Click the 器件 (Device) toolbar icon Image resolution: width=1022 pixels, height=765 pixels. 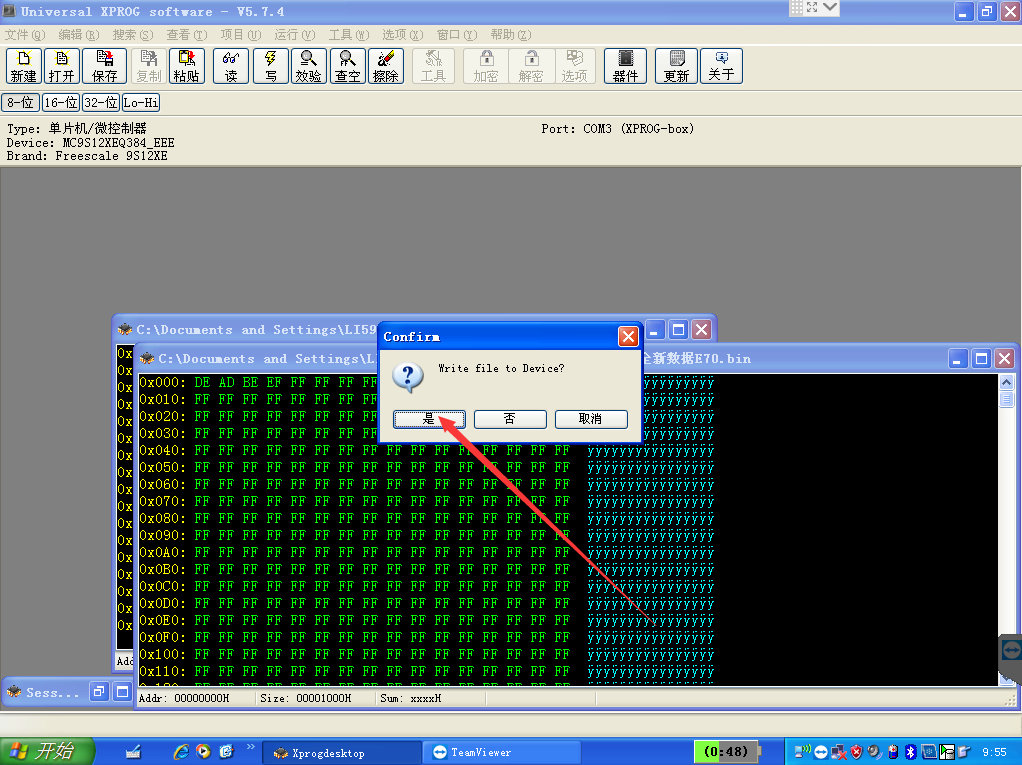625,66
